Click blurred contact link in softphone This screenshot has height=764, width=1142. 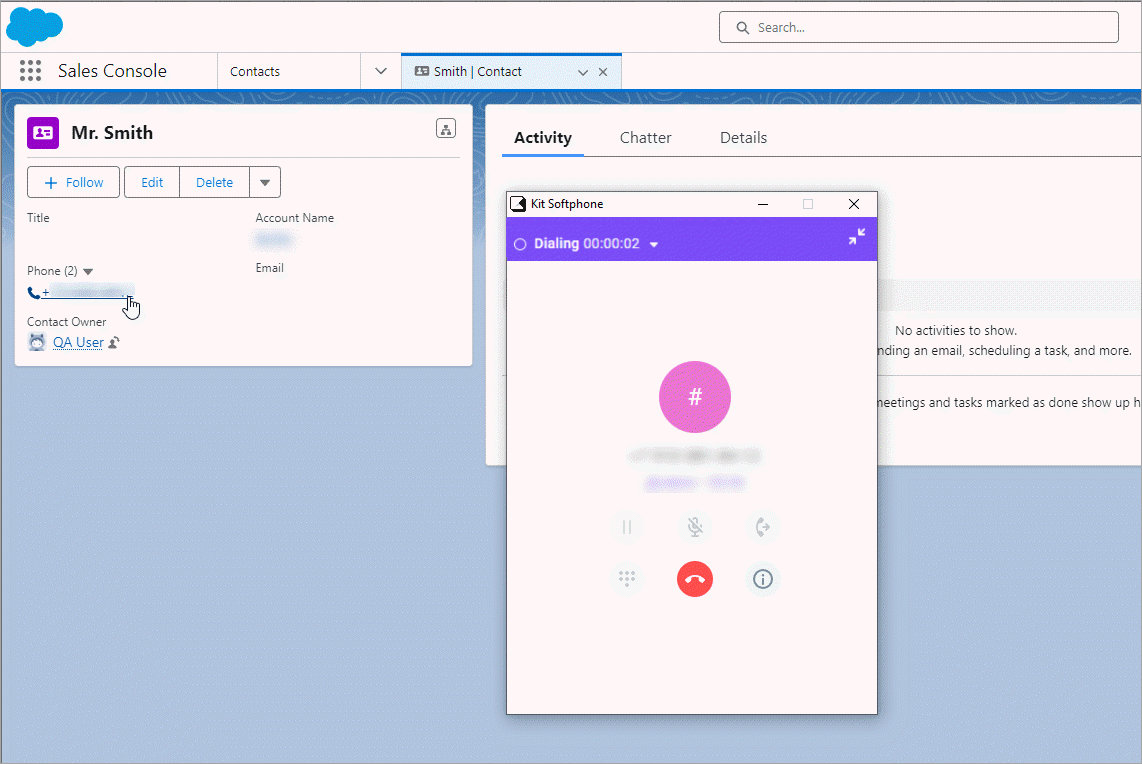(695, 482)
